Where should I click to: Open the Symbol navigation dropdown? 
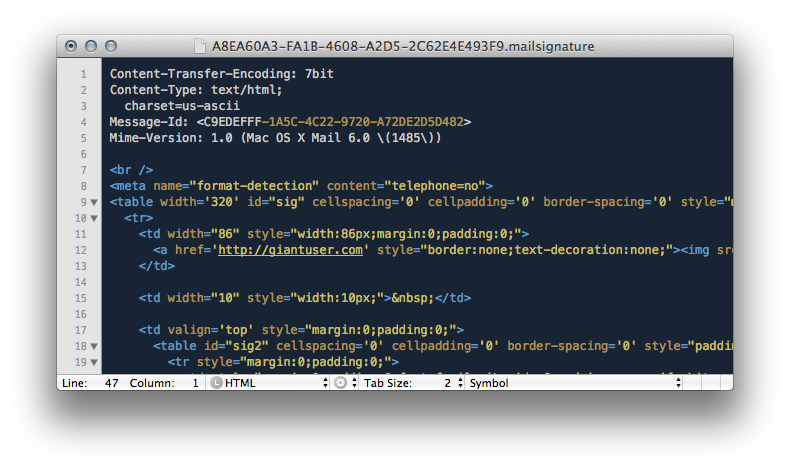(575, 383)
